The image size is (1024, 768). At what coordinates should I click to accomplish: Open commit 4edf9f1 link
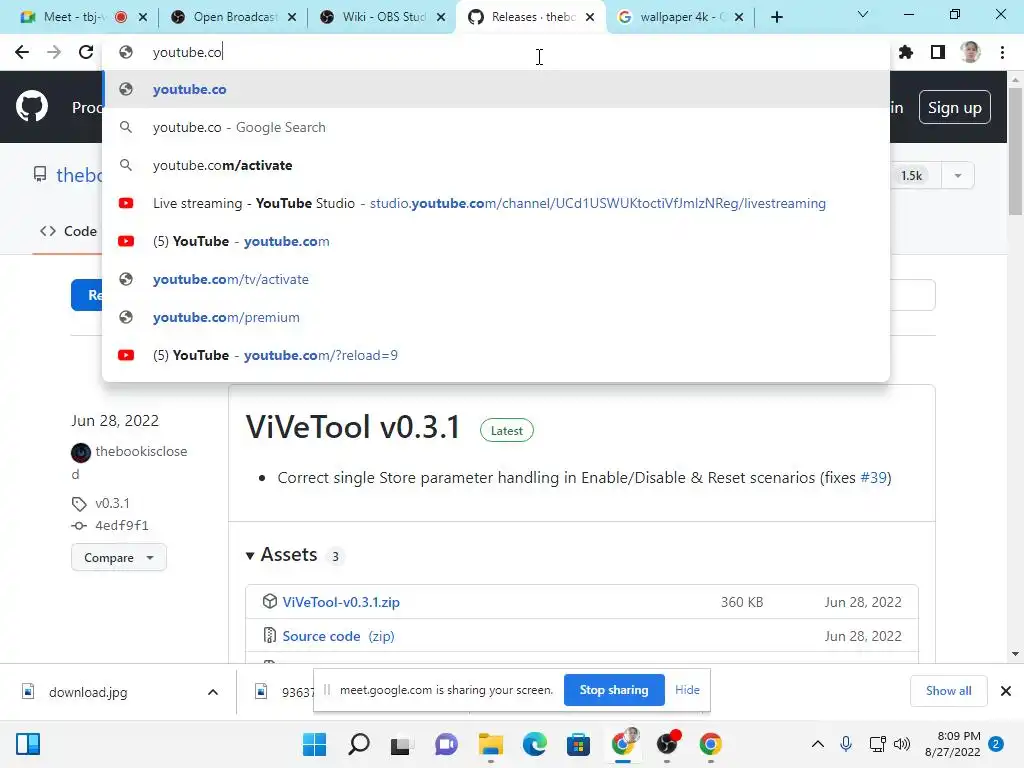[x=122, y=526]
